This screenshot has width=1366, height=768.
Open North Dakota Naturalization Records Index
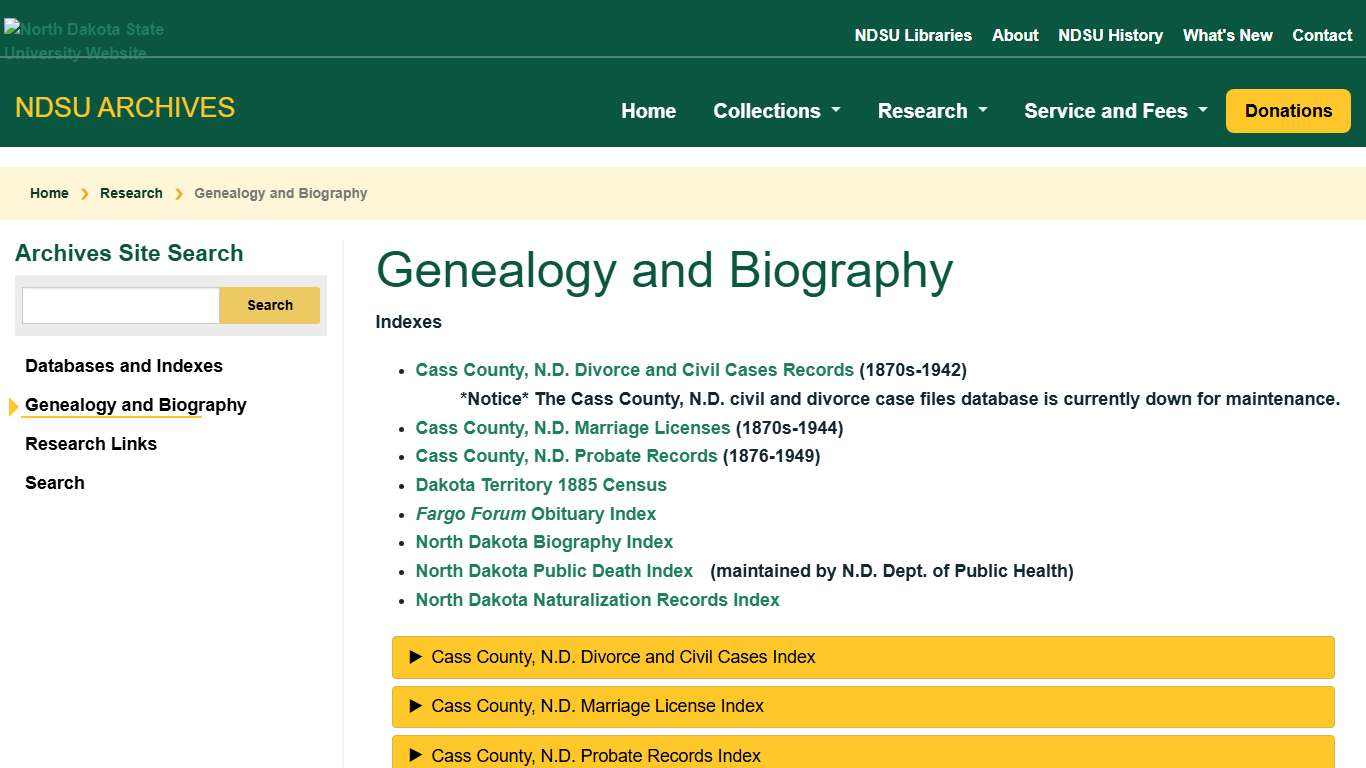tap(597, 600)
